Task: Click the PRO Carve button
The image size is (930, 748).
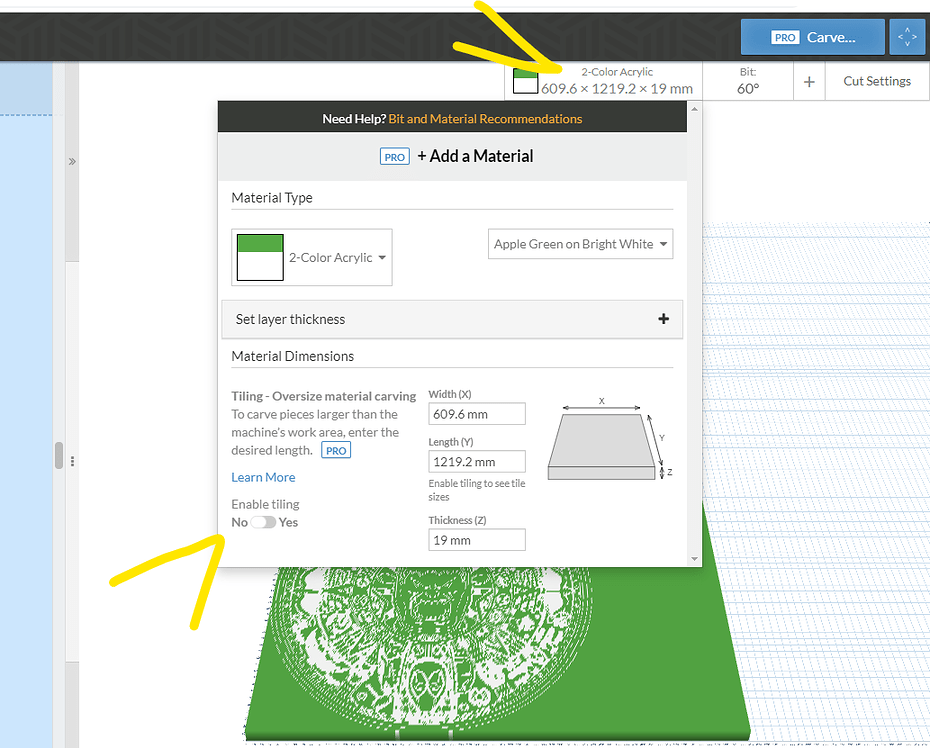Action: coord(812,37)
